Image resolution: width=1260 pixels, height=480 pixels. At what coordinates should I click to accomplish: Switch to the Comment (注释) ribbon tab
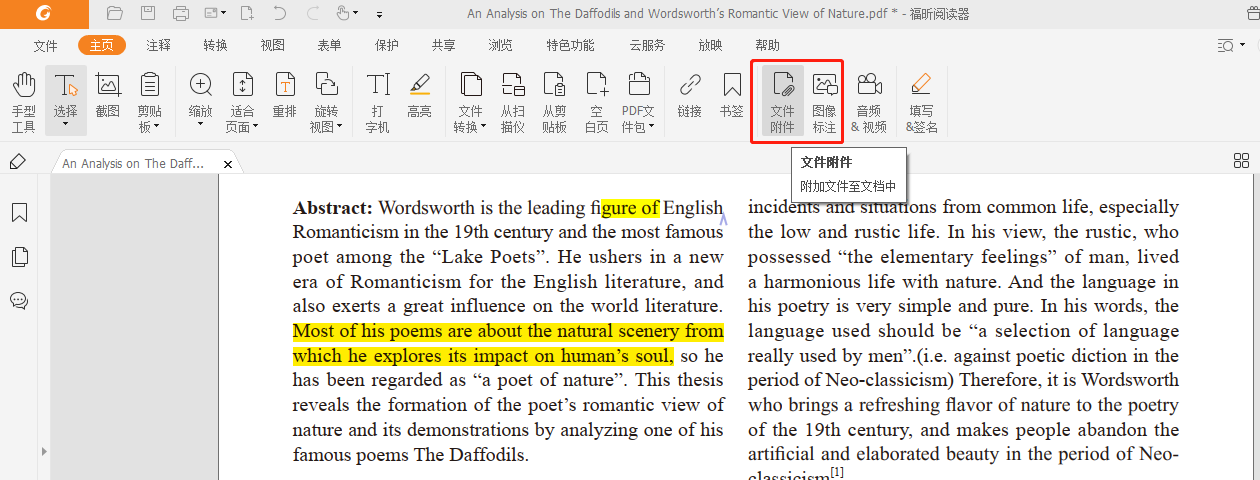[158, 45]
